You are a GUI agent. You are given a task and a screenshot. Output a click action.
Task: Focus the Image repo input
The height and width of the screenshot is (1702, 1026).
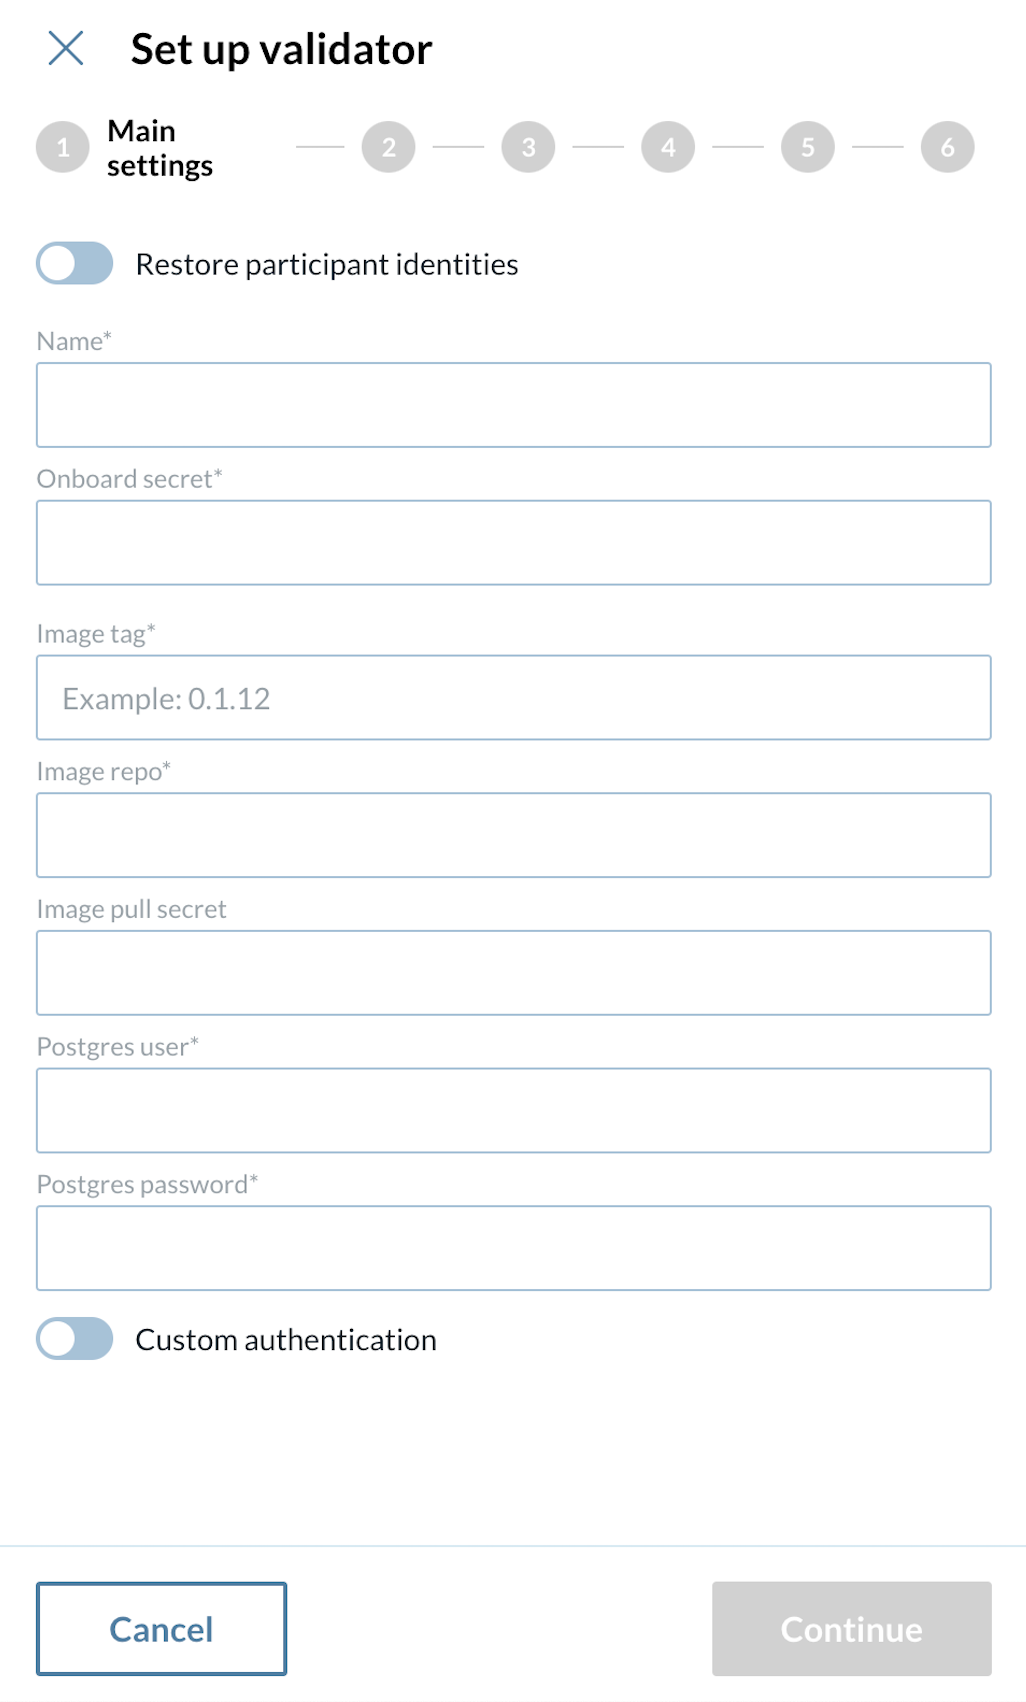click(513, 835)
